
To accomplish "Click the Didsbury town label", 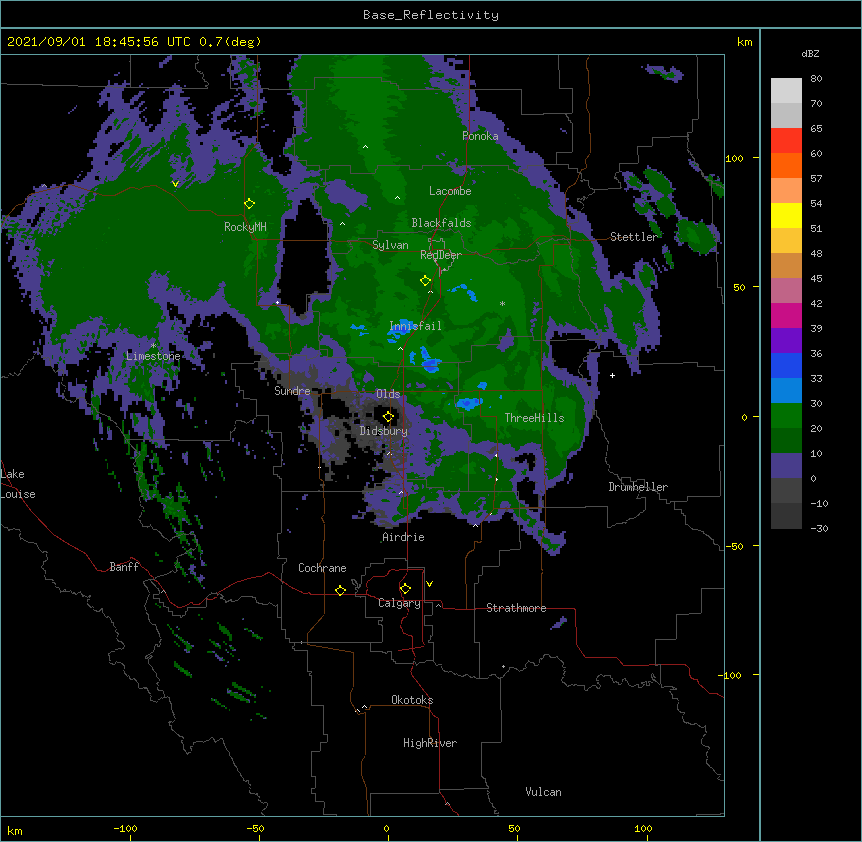I will tap(384, 431).
